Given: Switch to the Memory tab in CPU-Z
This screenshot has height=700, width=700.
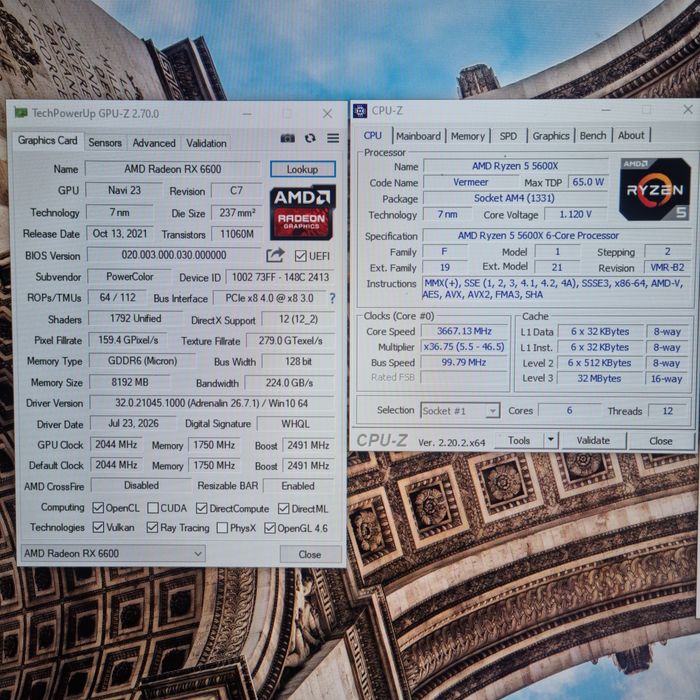Looking at the screenshot, I should point(467,136).
